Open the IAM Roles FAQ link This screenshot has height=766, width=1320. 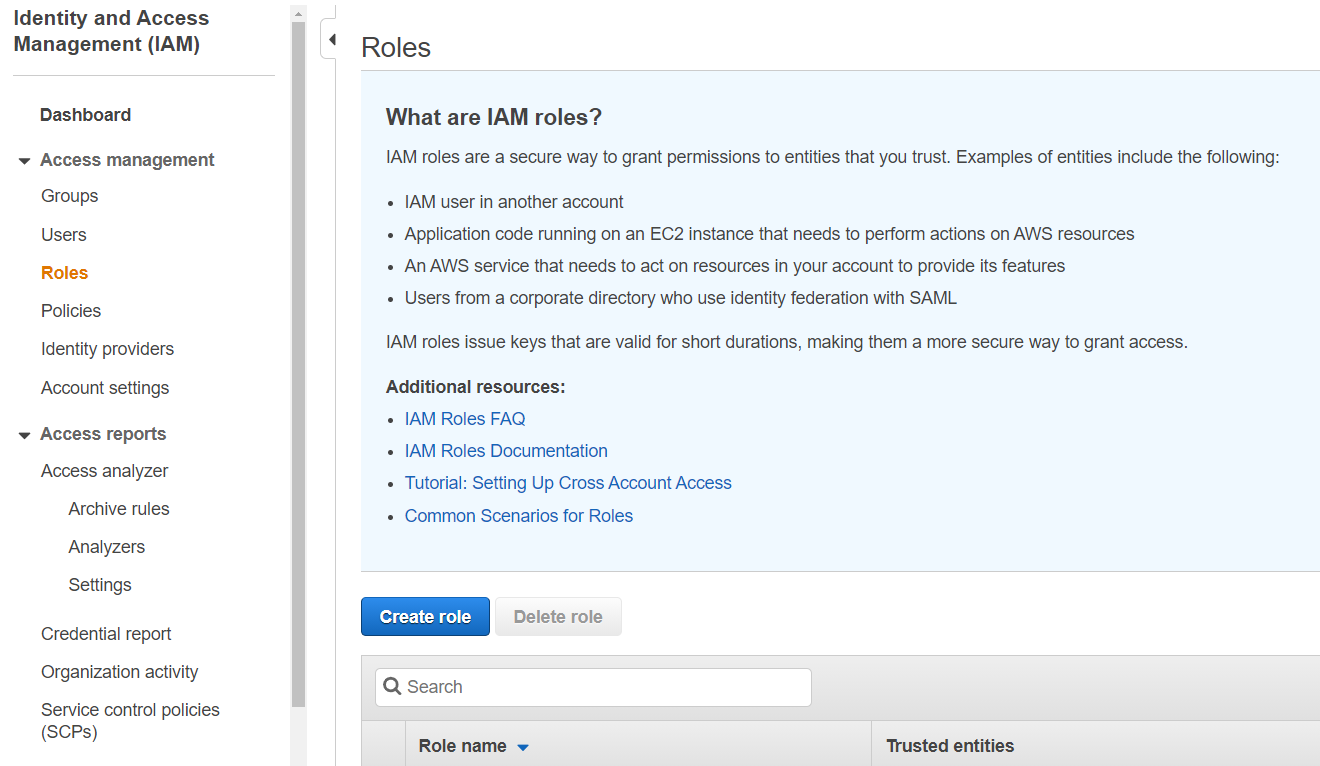(x=465, y=419)
